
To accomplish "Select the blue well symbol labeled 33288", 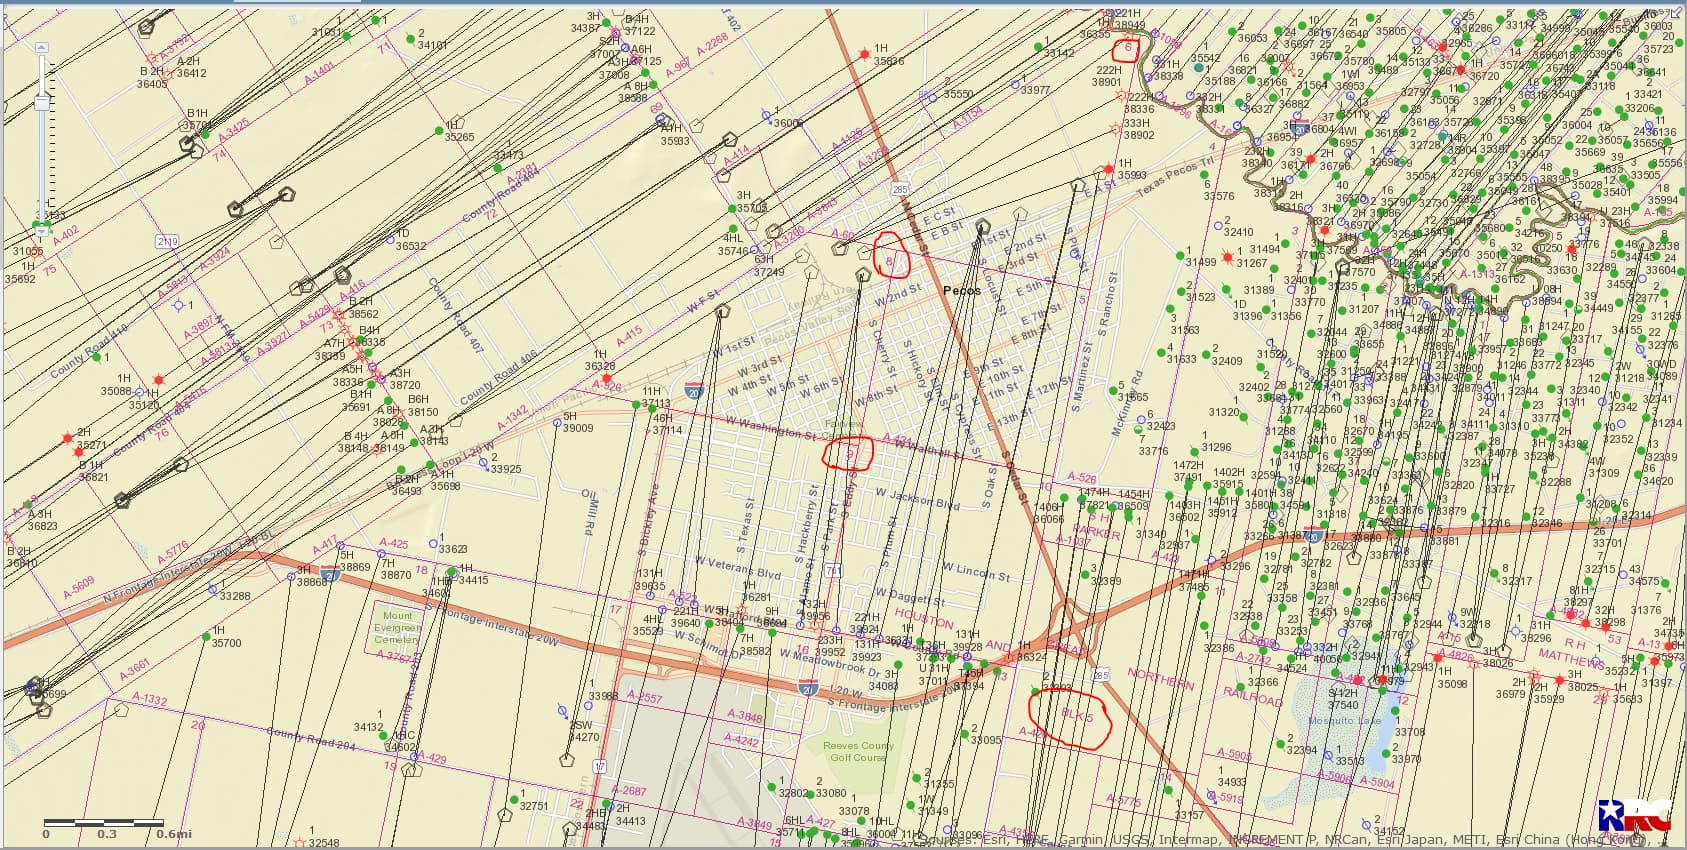I will click(212, 590).
